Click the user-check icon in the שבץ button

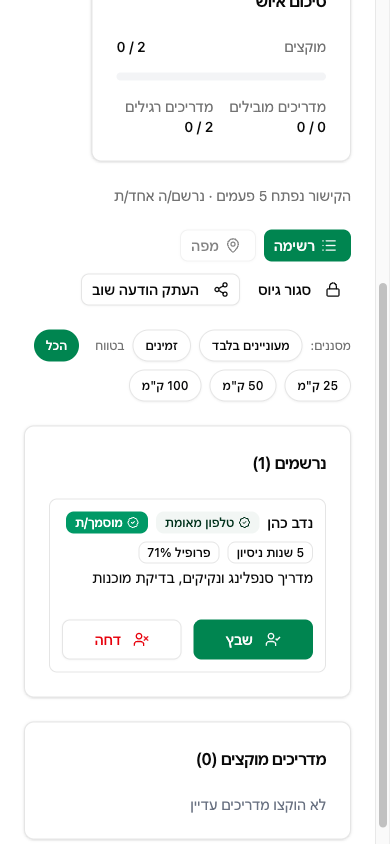[273, 639]
